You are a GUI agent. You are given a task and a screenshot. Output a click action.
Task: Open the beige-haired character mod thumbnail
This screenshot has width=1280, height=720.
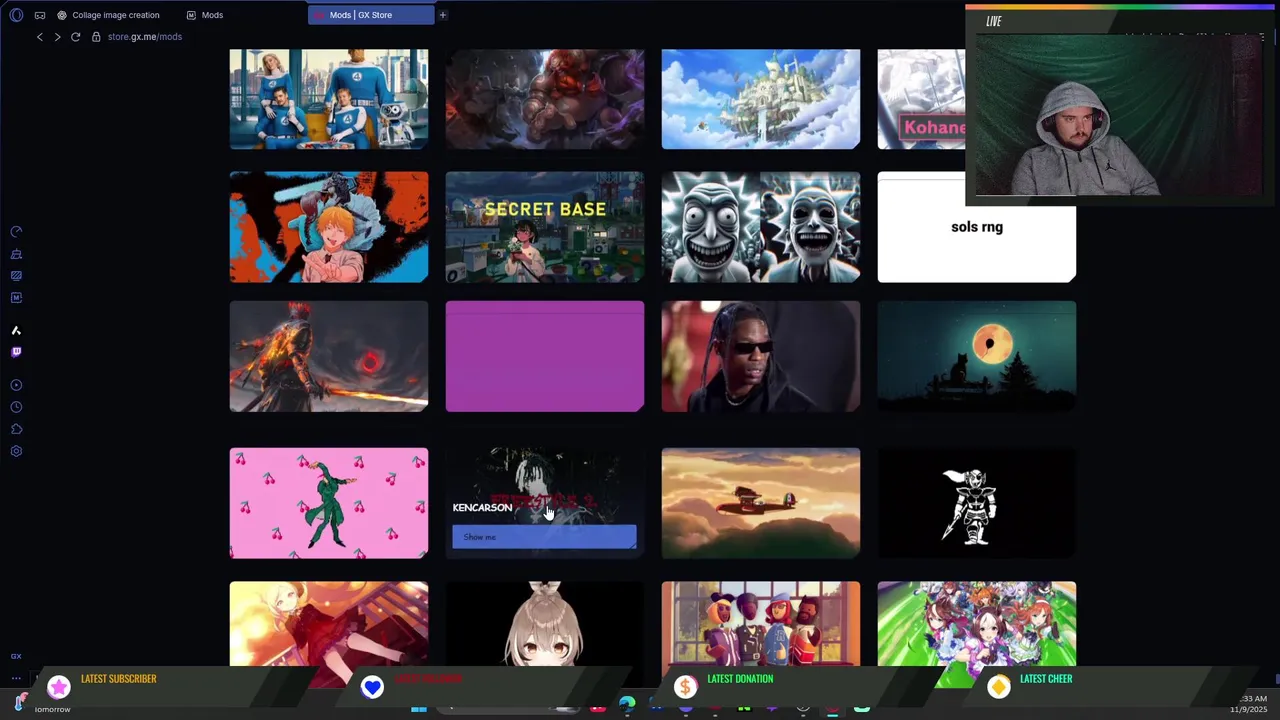[545, 623]
